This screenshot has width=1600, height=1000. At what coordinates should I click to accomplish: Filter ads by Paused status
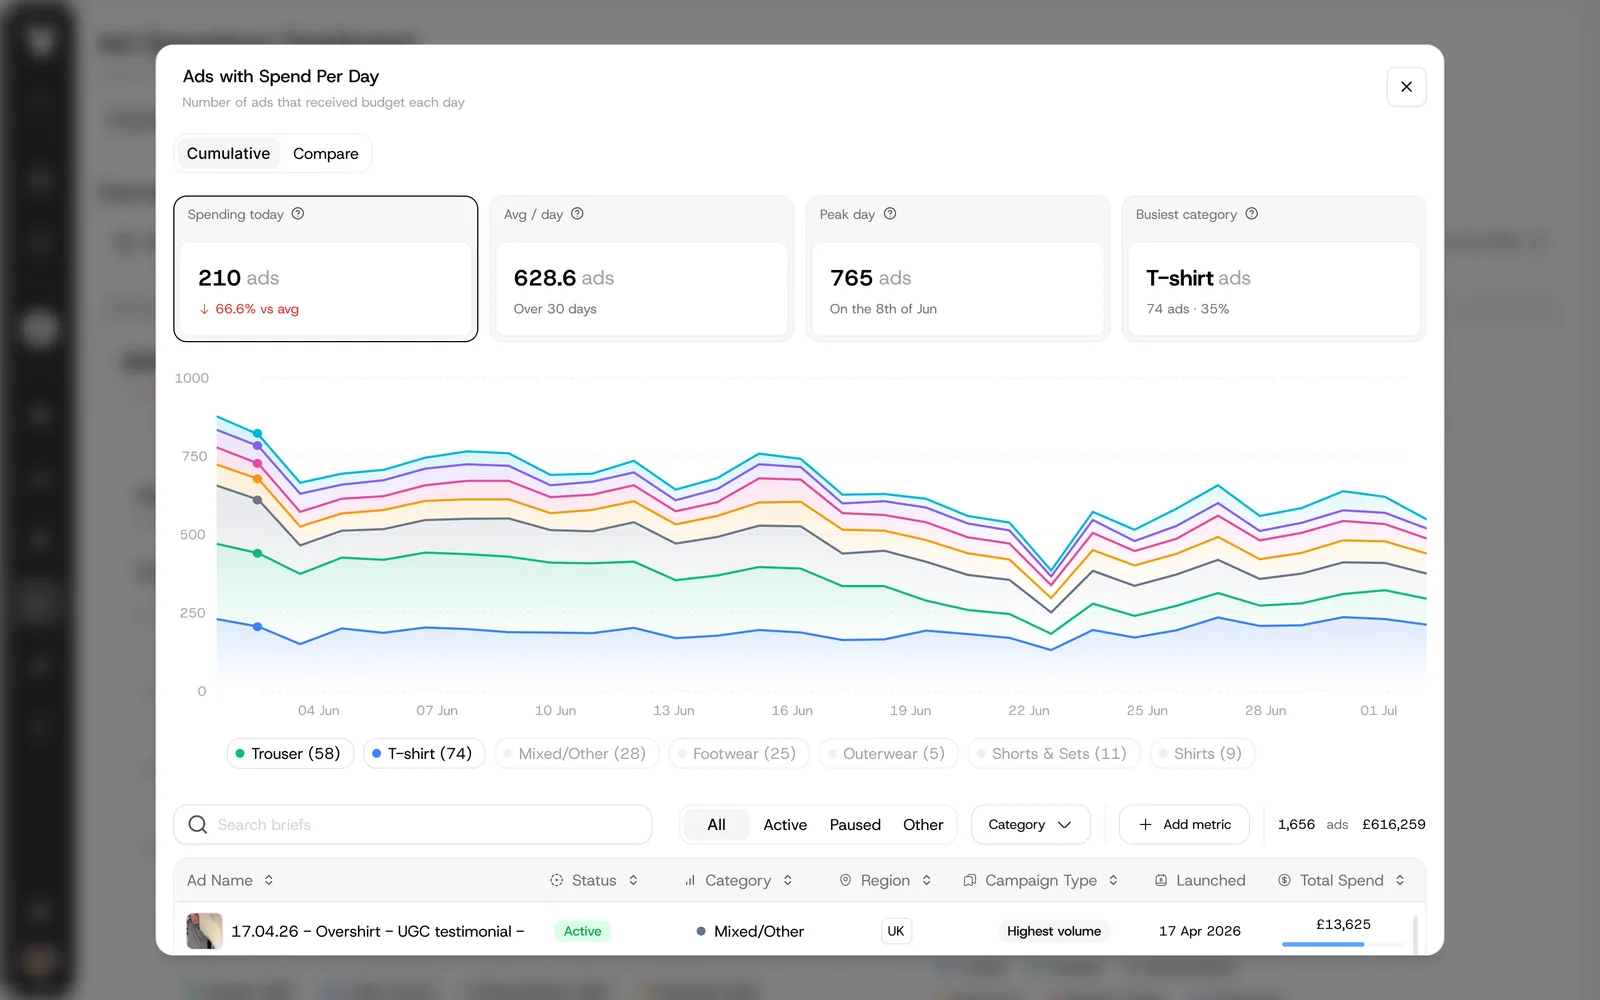coord(855,824)
